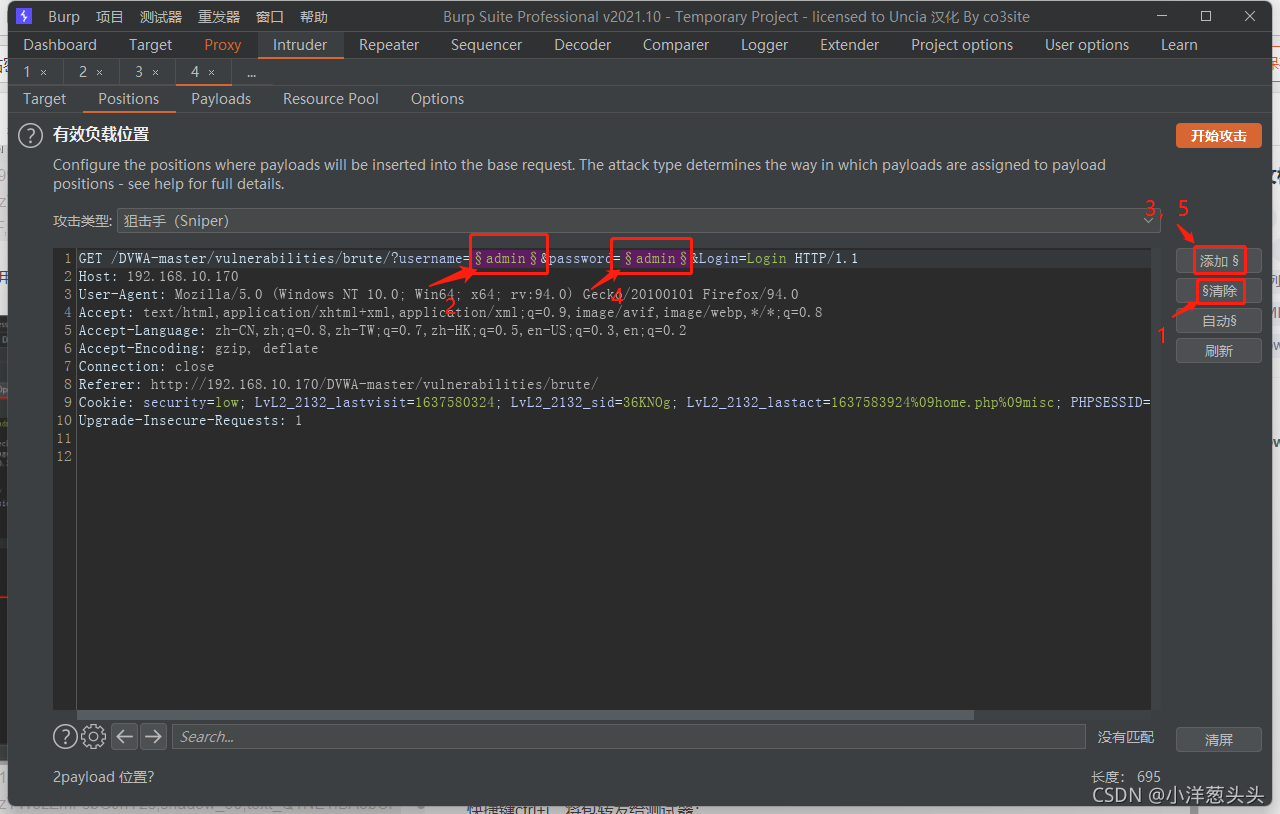Screen dimensions: 1280x814
Task: Switch to the Sequencer tab
Action: pyautogui.click(x=488, y=45)
